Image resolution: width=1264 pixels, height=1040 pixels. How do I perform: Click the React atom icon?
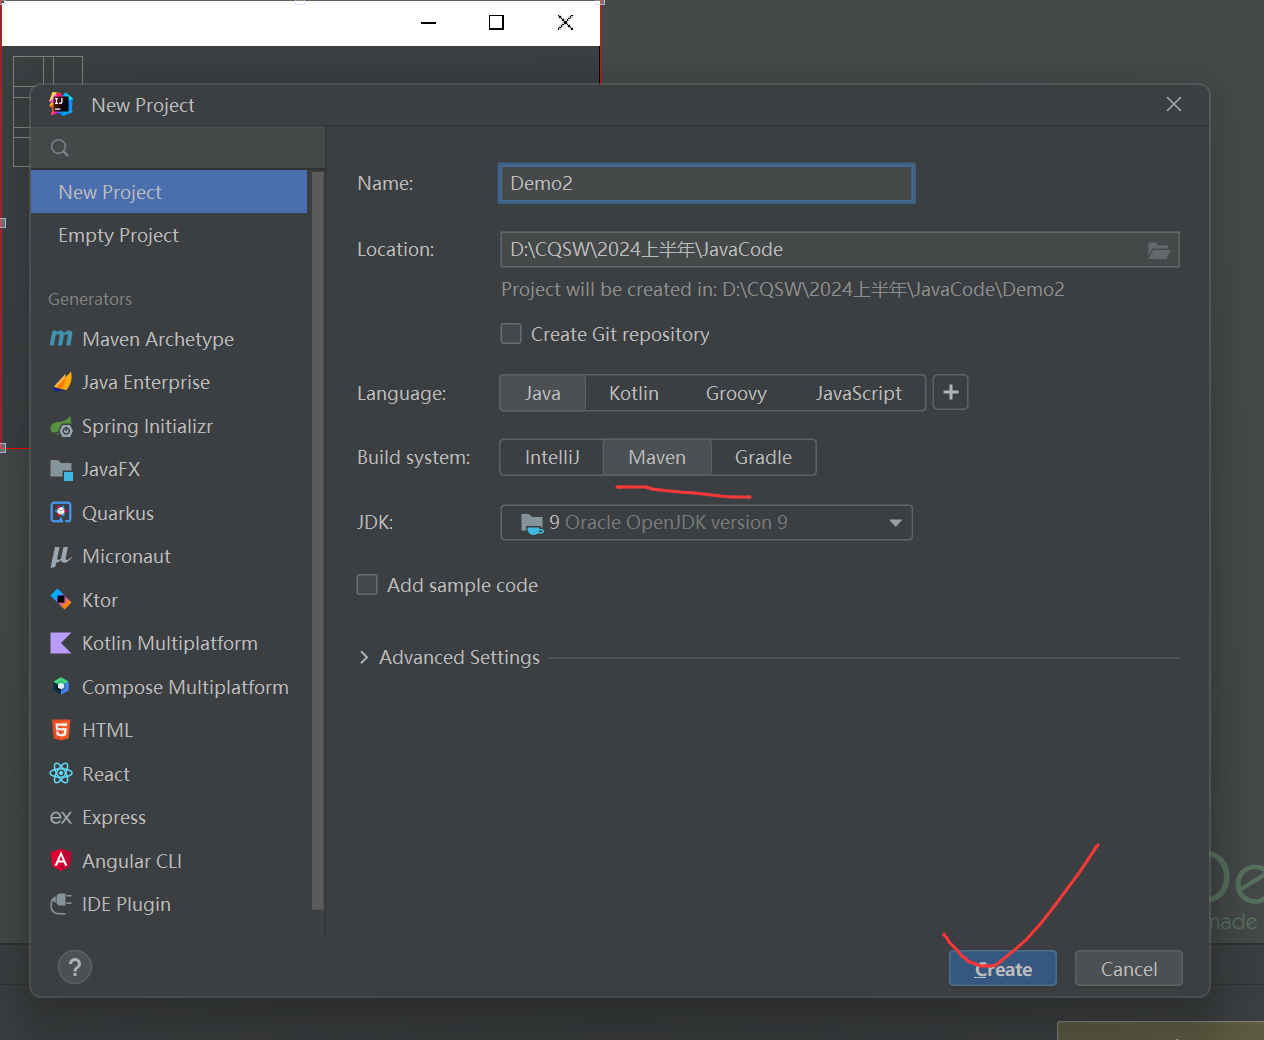tap(61, 773)
